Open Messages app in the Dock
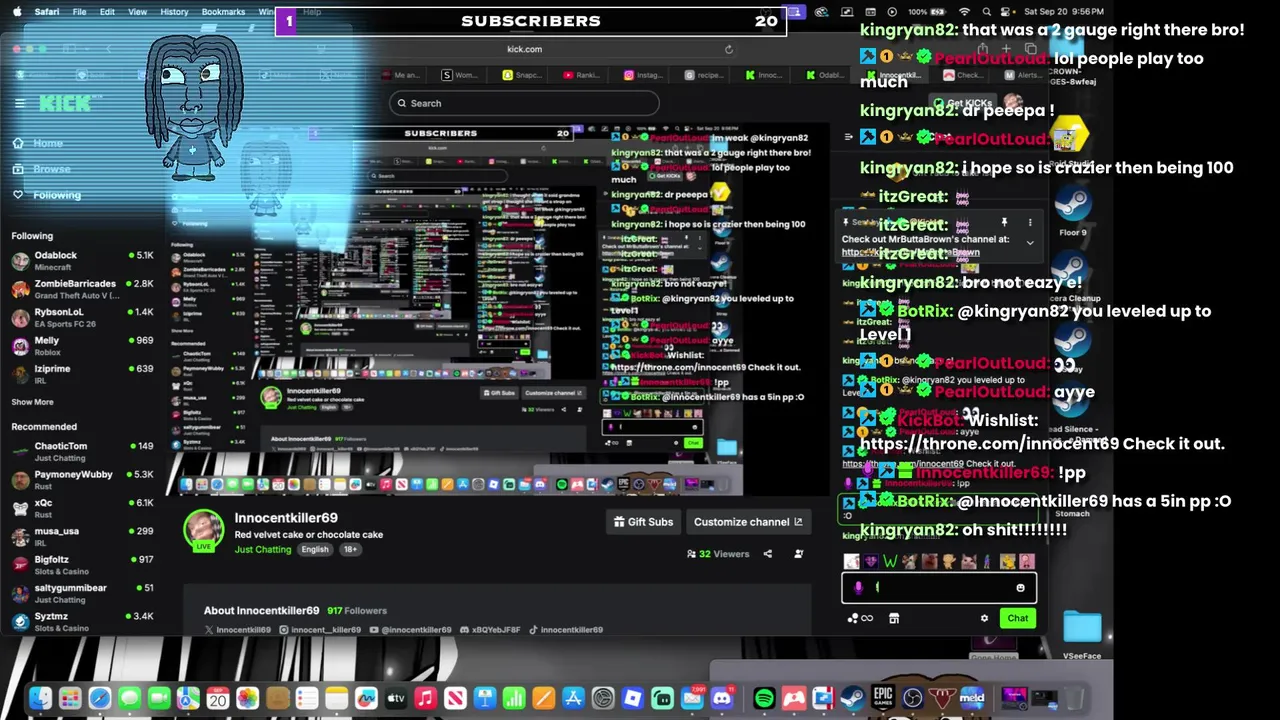Image resolution: width=1280 pixels, height=720 pixels. (x=129, y=698)
